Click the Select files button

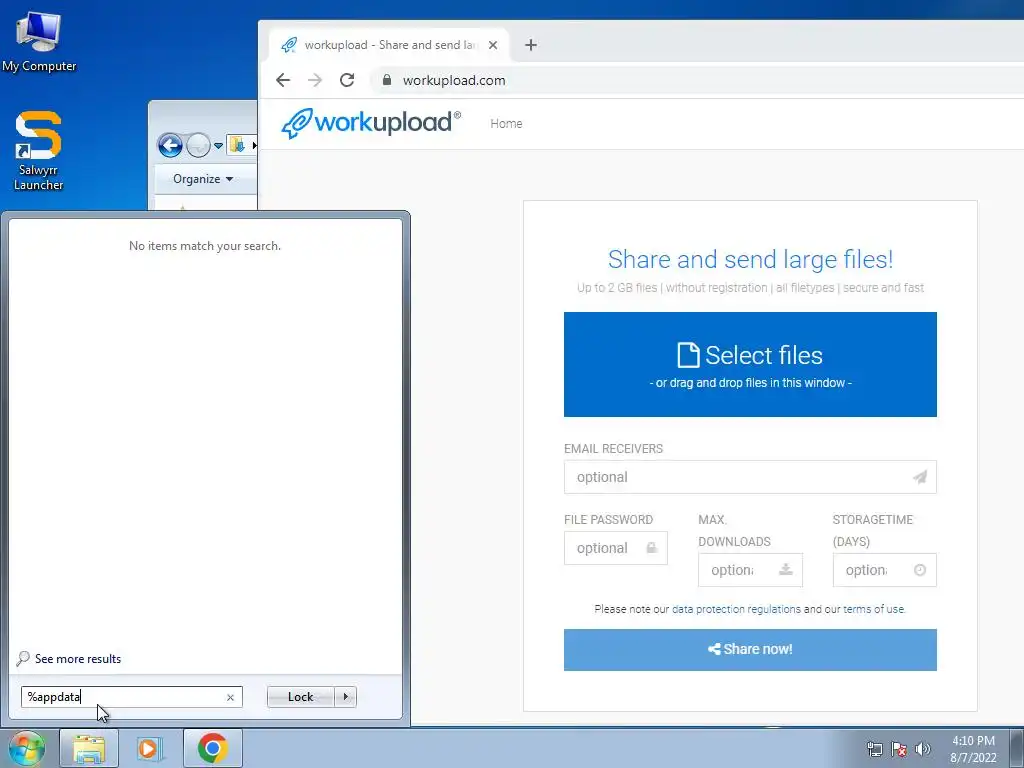750,364
